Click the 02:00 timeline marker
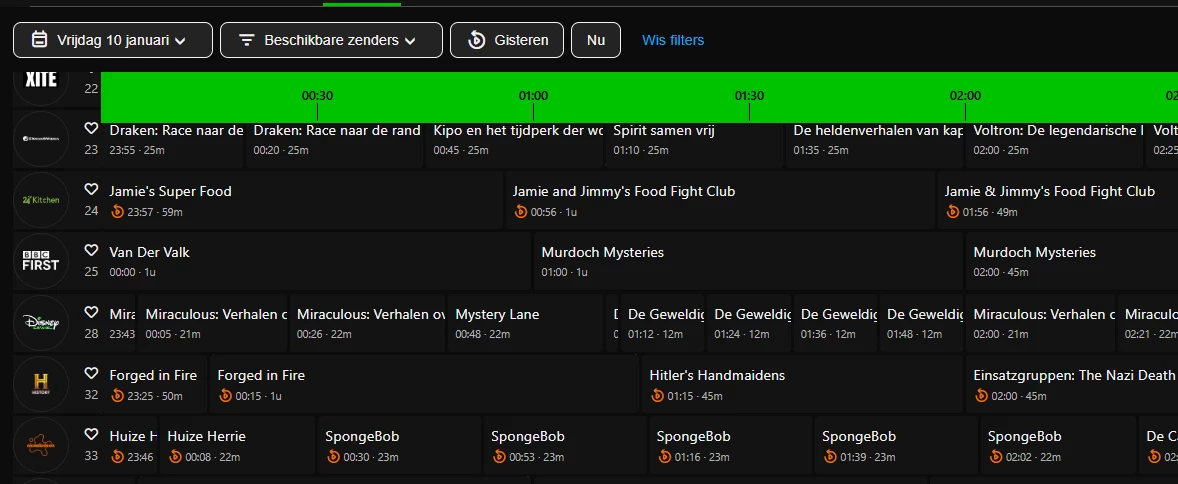This screenshot has height=484, width=1178. [x=965, y=96]
